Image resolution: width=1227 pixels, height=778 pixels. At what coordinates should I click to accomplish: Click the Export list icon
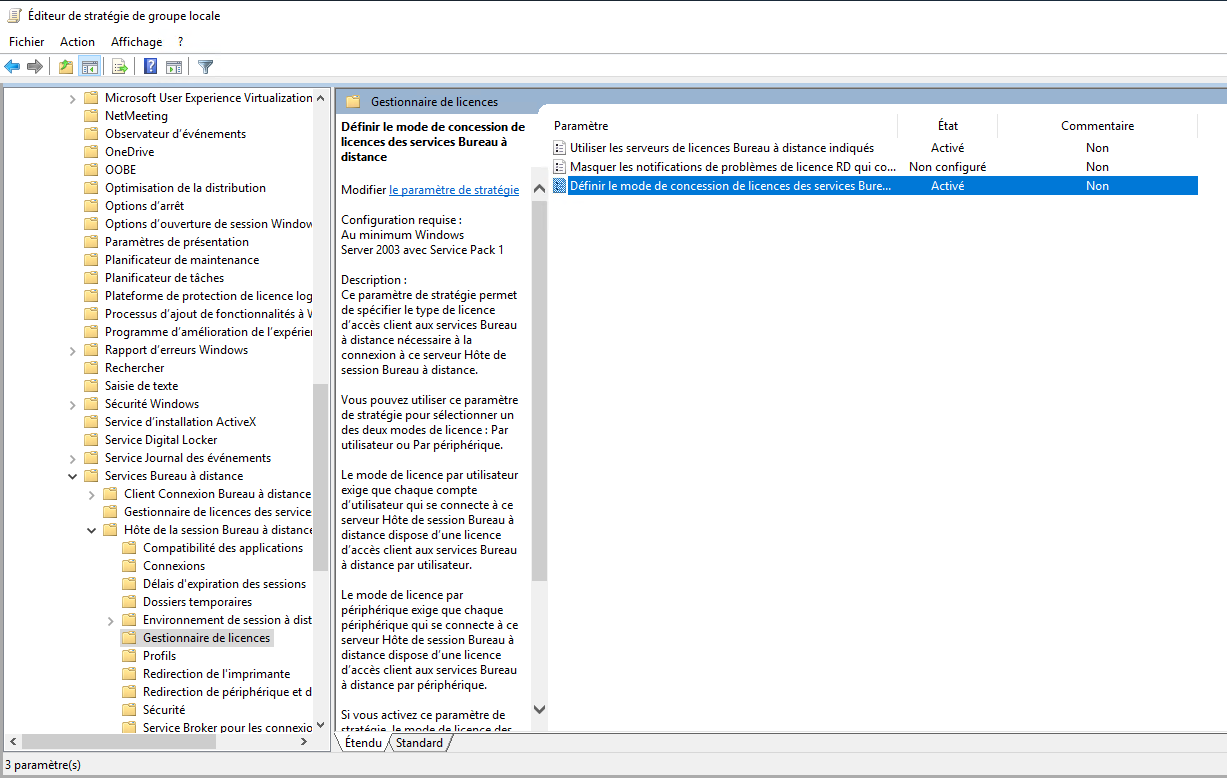pyautogui.click(x=118, y=67)
